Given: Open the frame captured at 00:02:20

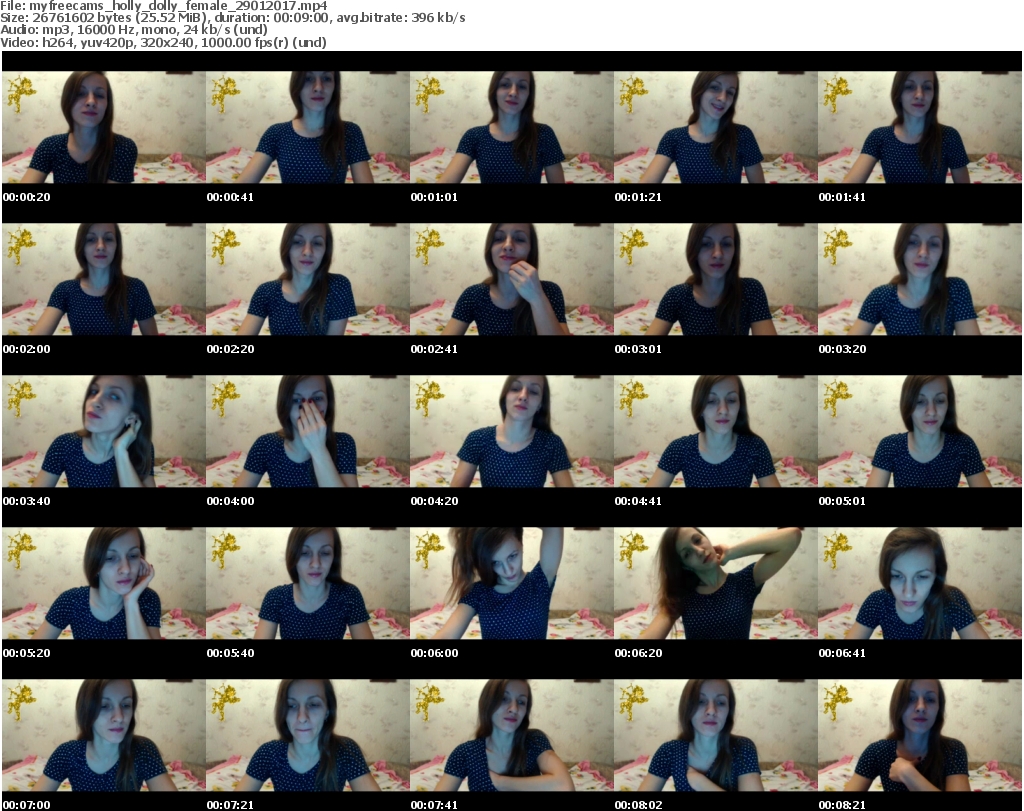Looking at the screenshot, I should pyautogui.click(x=308, y=279).
